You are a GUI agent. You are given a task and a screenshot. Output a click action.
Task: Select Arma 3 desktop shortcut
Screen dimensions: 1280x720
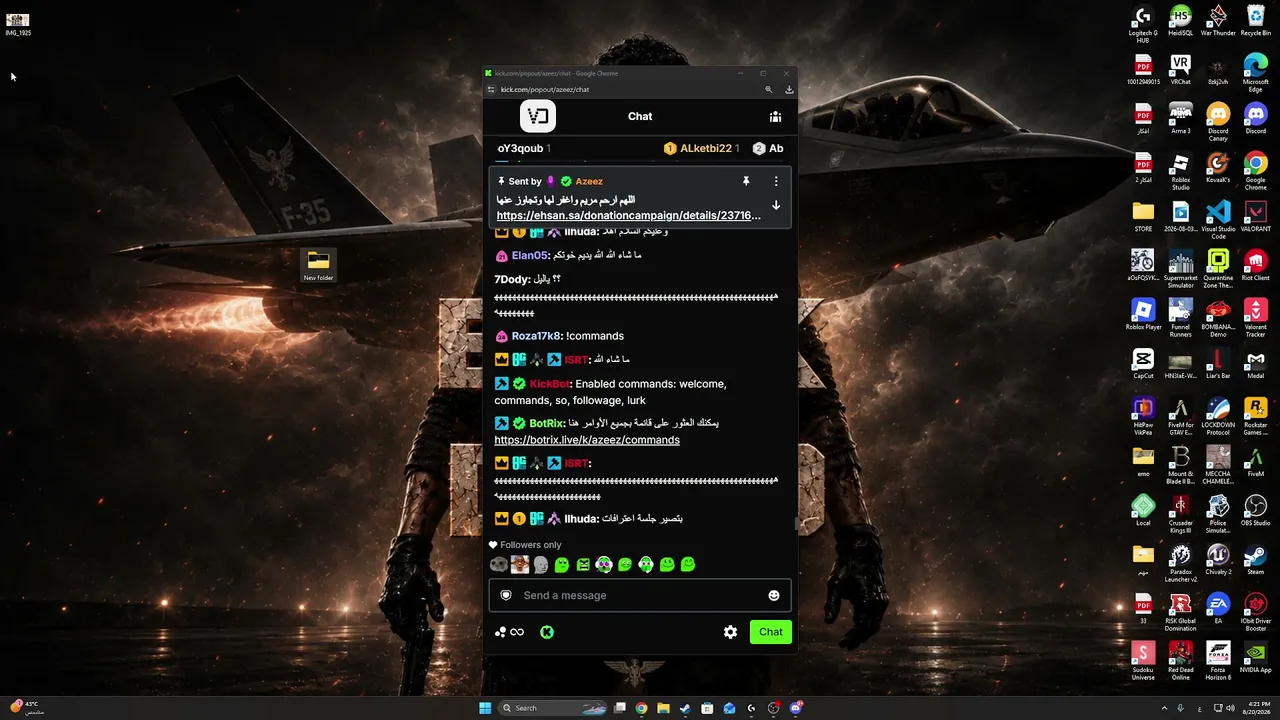pyautogui.click(x=1181, y=118)
